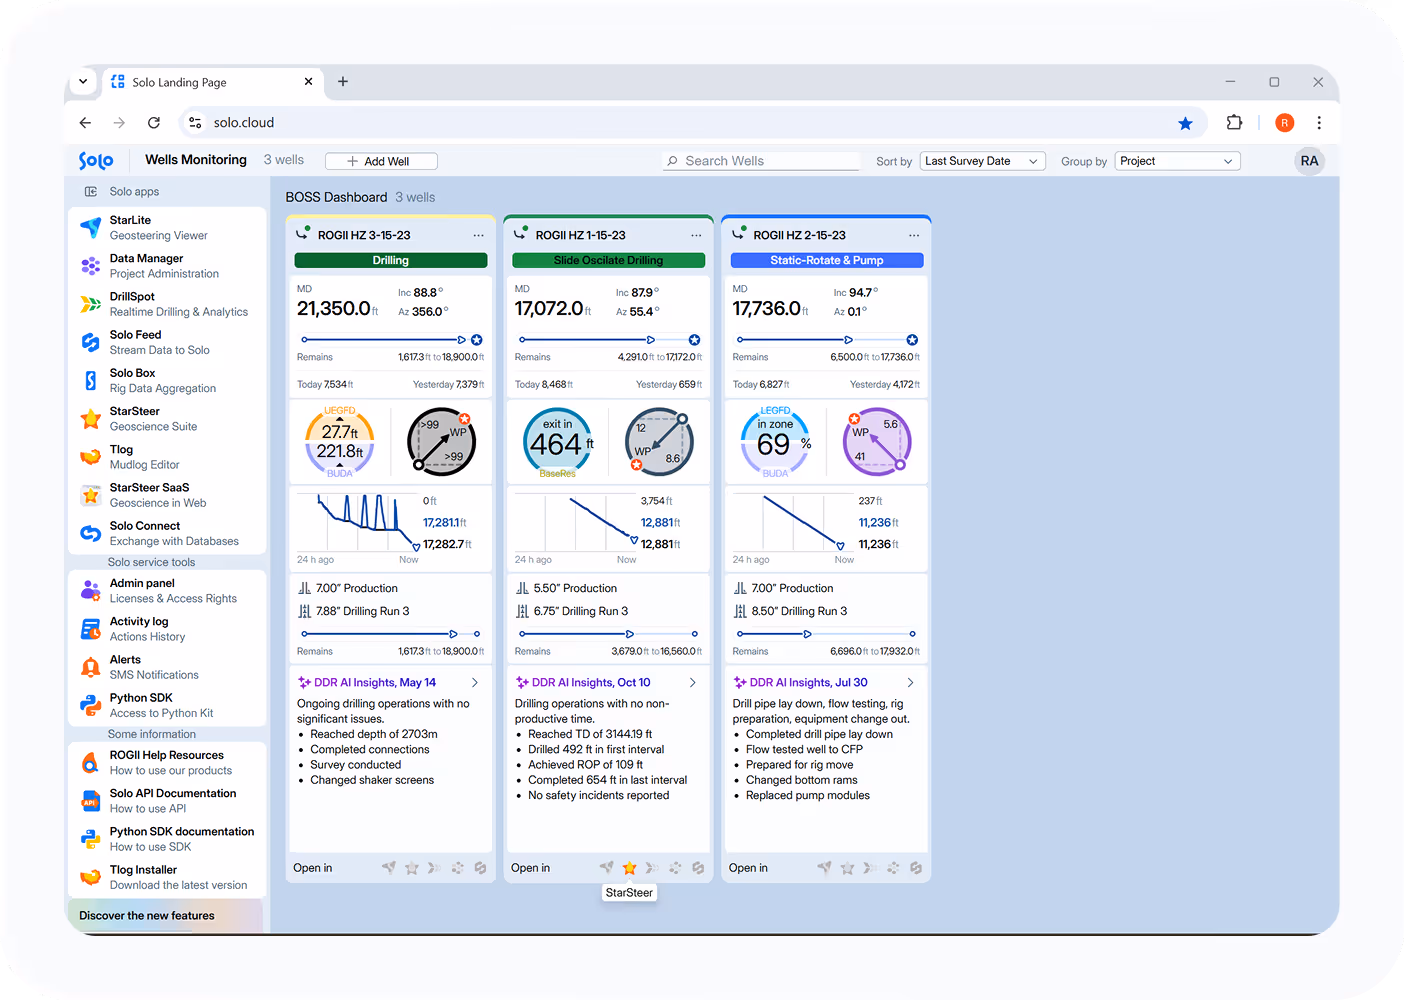Open Chrome profile R avatar
This screenshot has width=1404, height=1000.
(x=1285, y=123)
